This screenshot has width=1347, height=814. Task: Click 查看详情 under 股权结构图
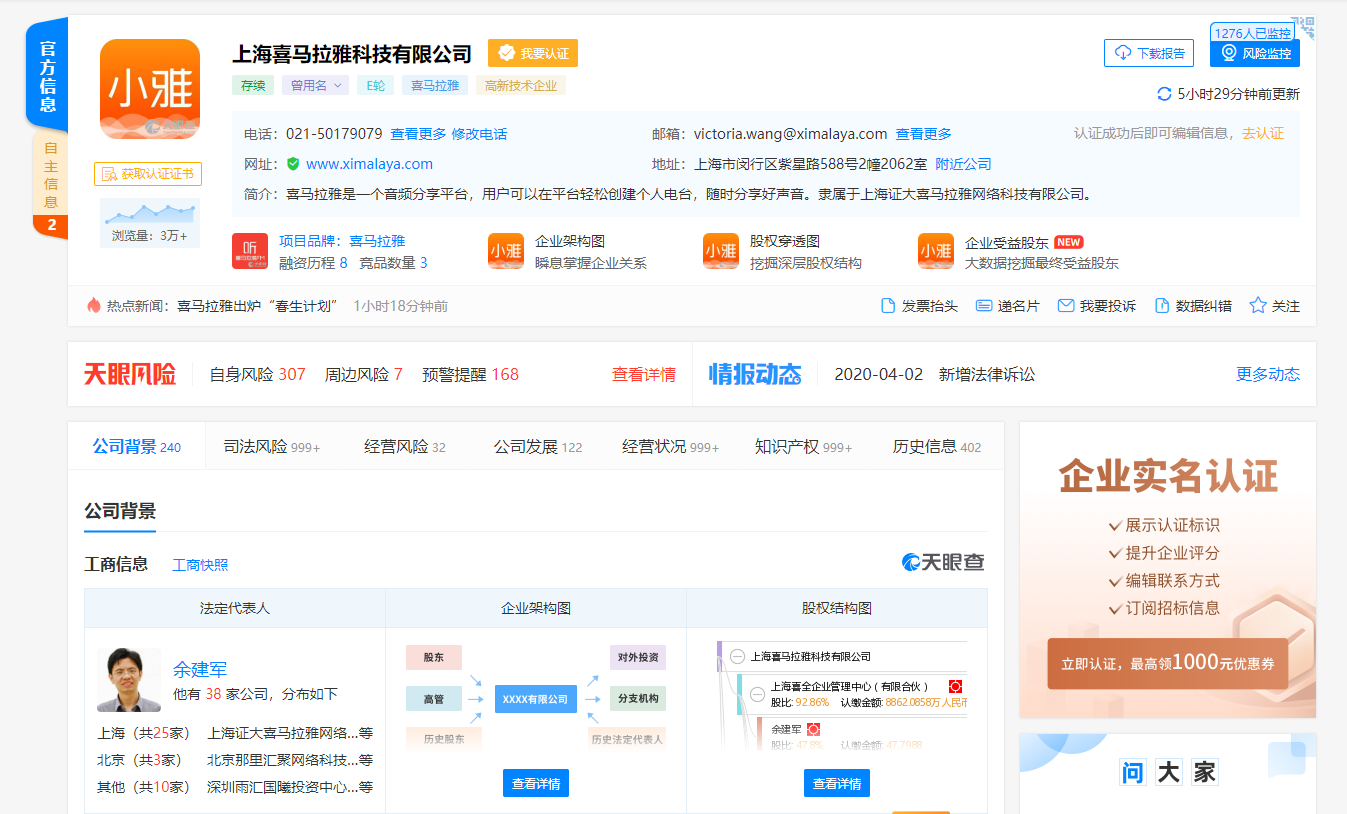click(837, 783)
